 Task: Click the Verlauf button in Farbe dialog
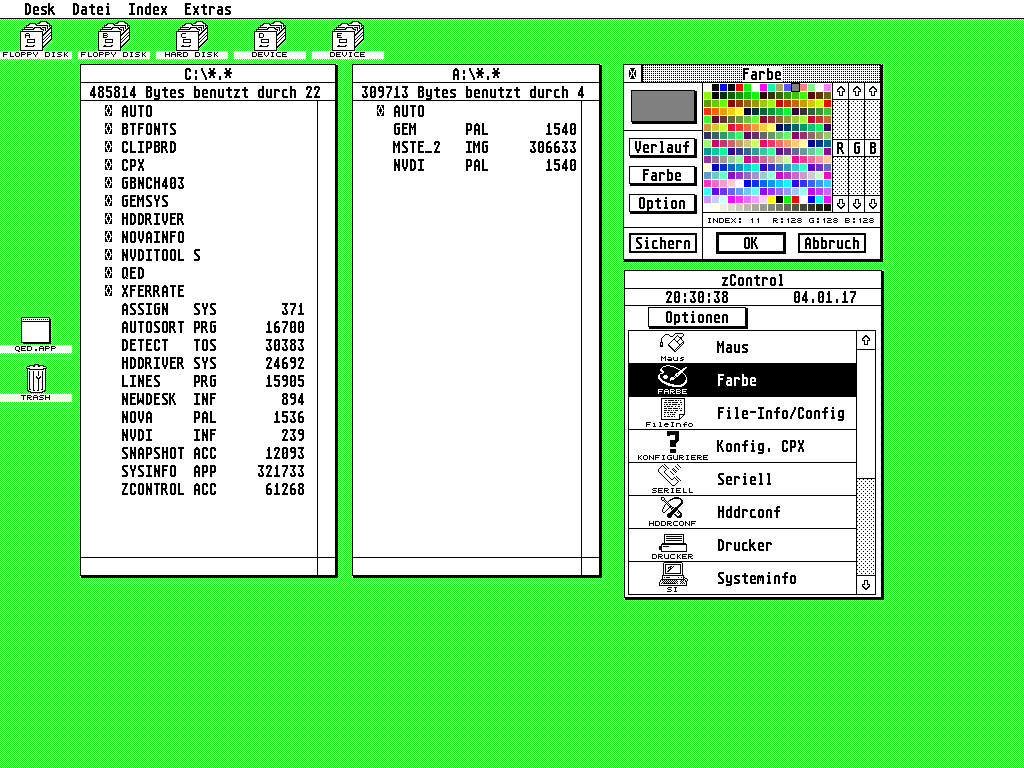point(662,148)
